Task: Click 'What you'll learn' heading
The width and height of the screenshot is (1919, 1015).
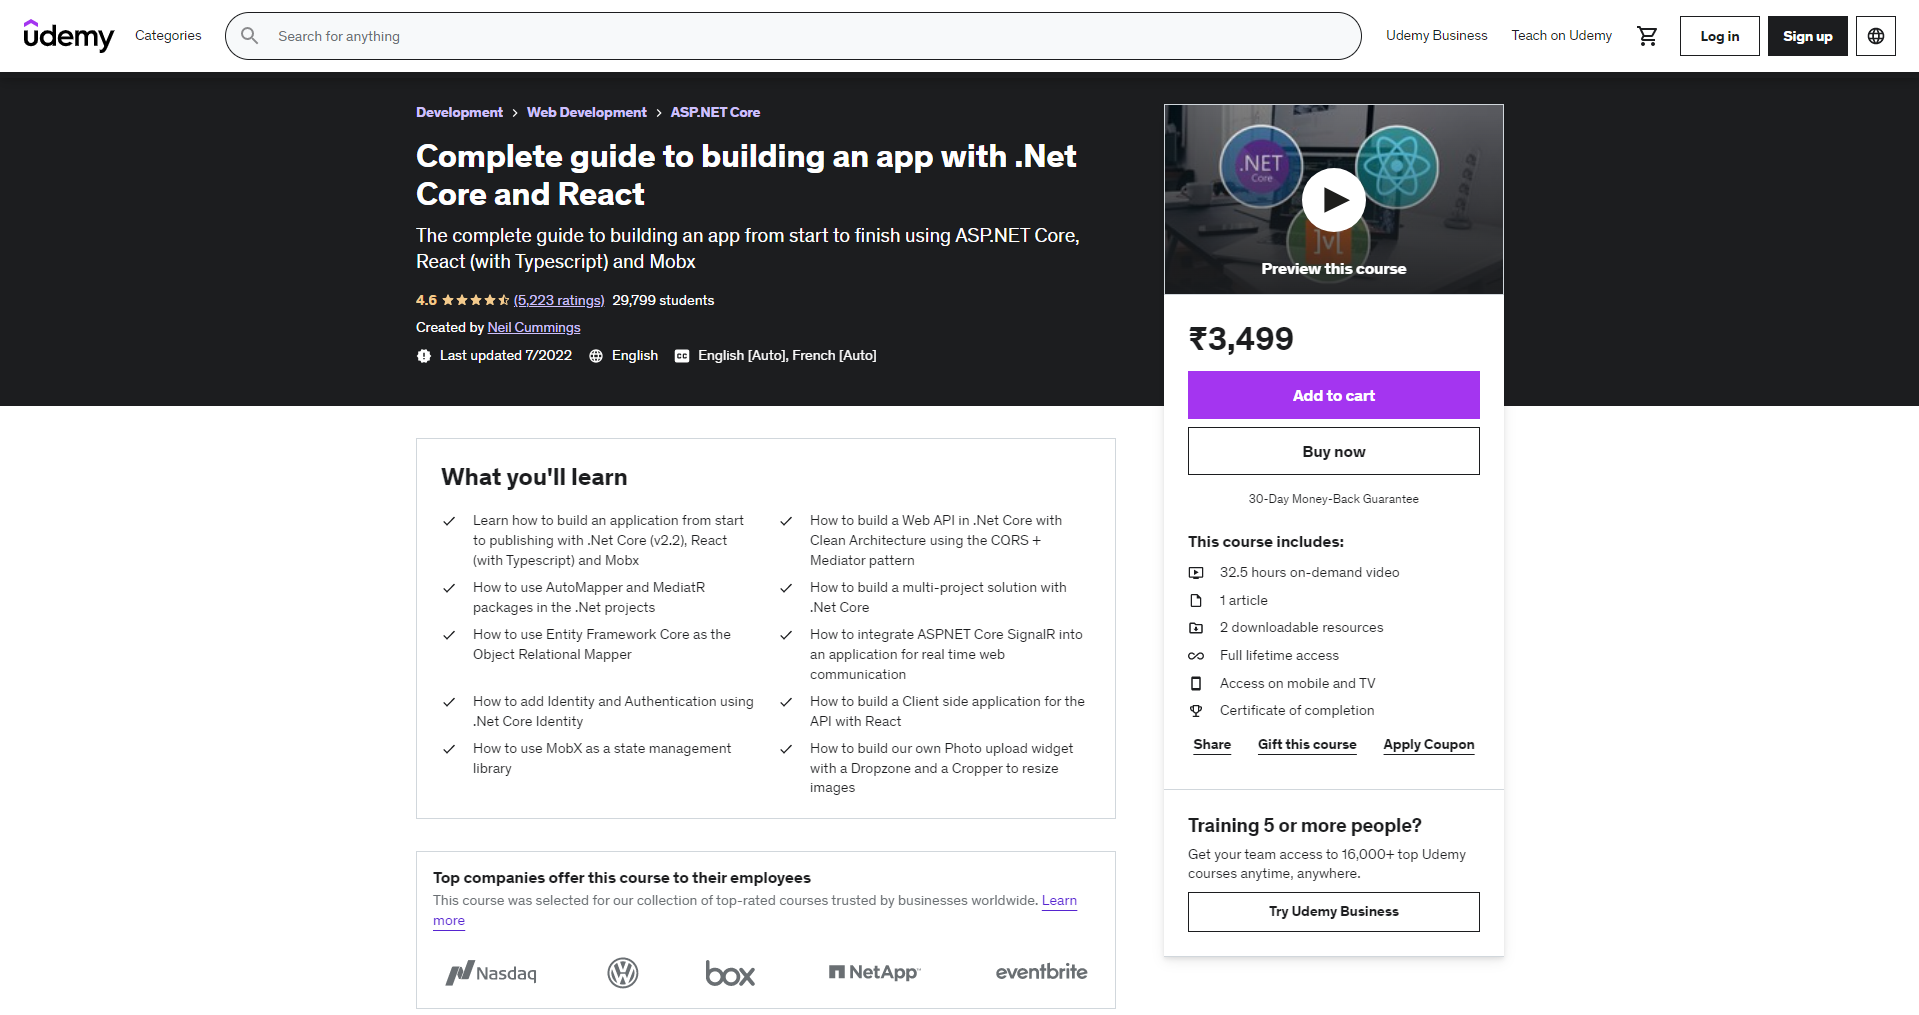Action: click(534, 477)
